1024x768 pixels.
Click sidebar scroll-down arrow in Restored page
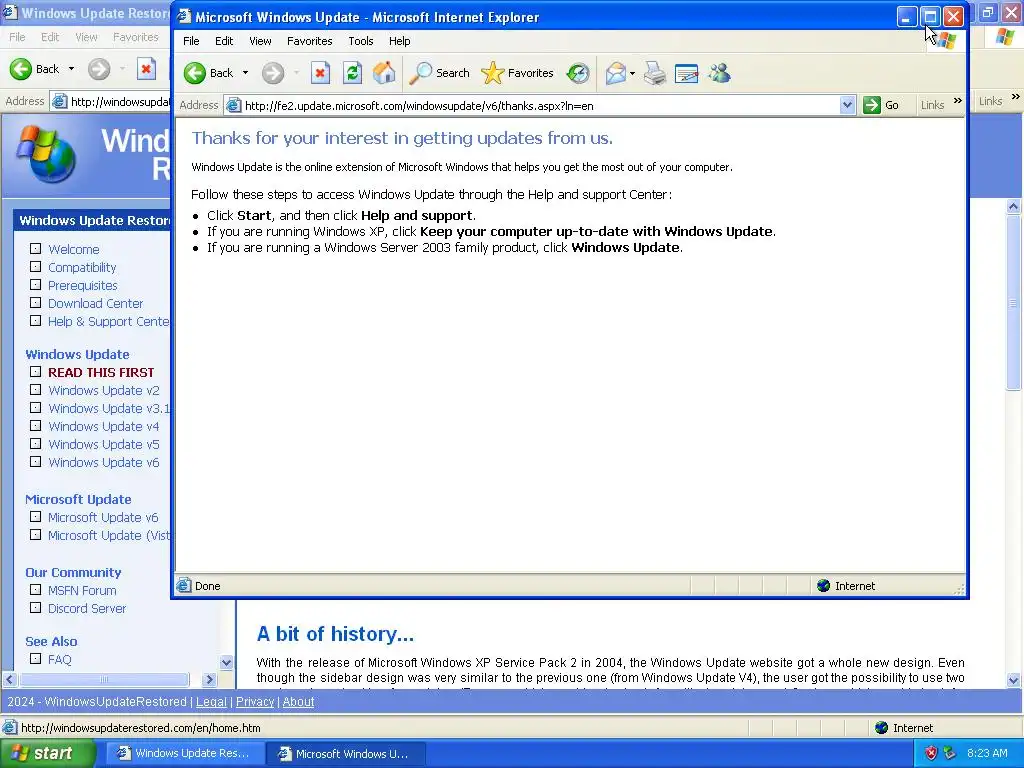click(227, 662)
